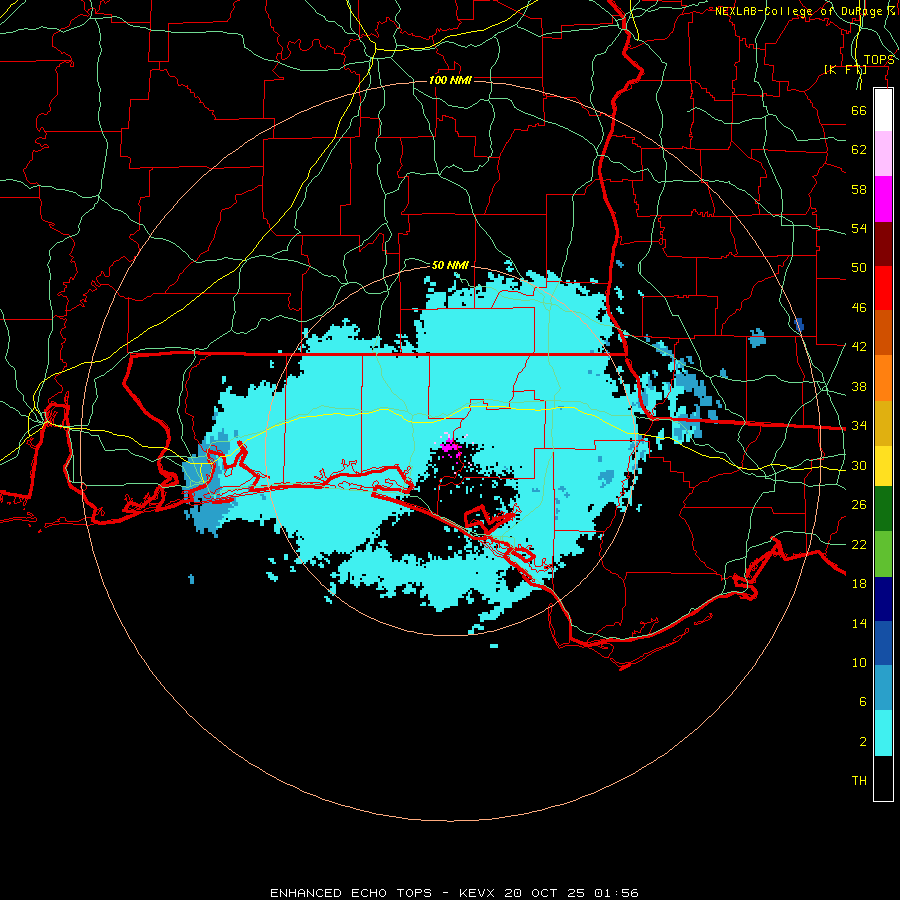The image size is (900, 900).
Task: Click the legend value "22"
Action: click(859, 544)
